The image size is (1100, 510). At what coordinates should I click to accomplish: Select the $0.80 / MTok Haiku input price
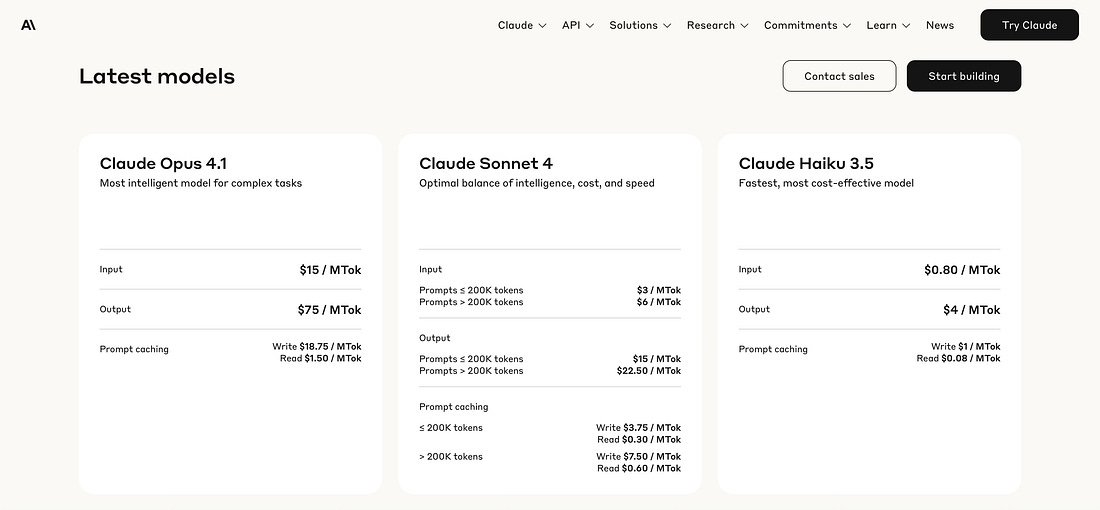click(x=962, y=270)
